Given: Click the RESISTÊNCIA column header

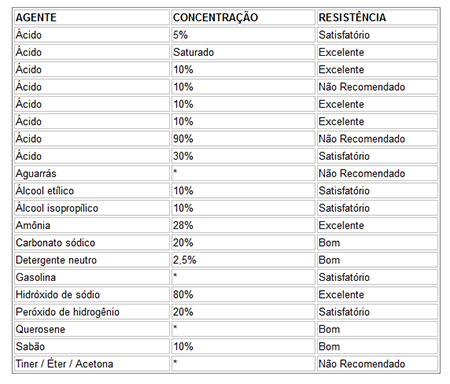Looking at the screenshot, I should tap(377, 17).
